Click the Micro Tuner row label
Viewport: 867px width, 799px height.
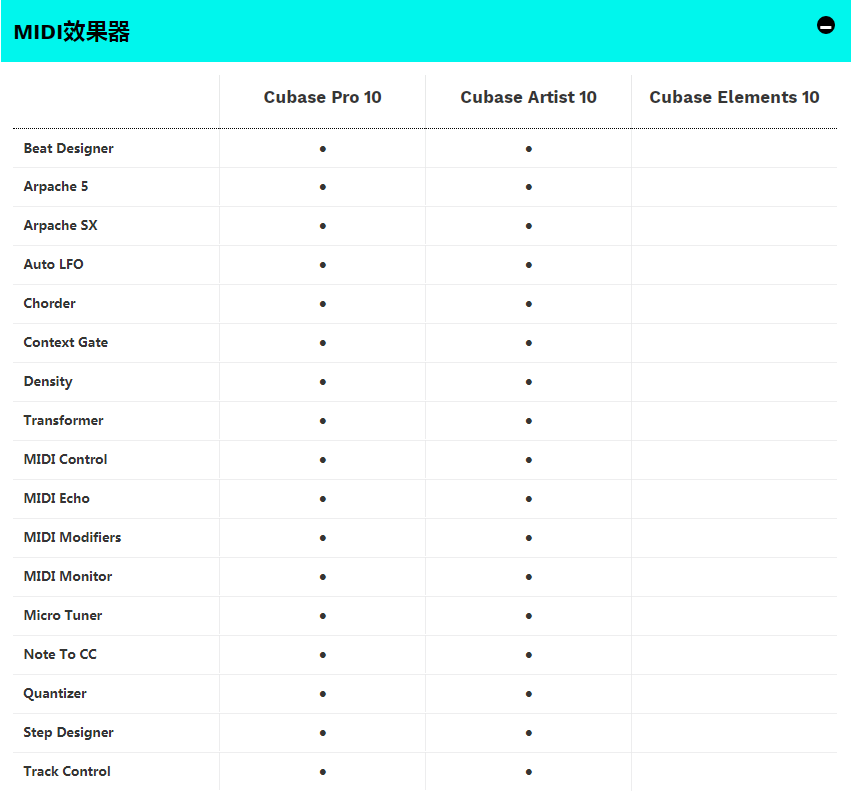tap(63, 615)
